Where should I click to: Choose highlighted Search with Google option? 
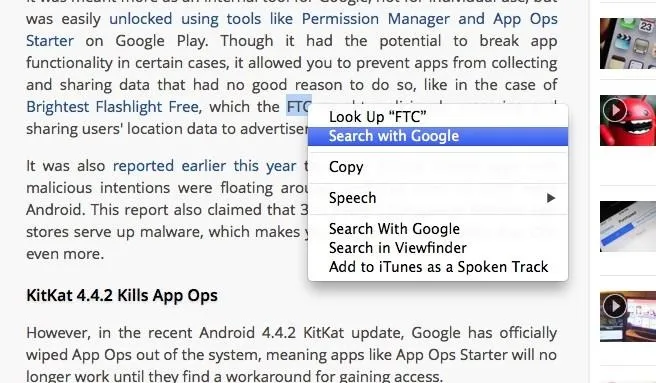coord(438,136)
